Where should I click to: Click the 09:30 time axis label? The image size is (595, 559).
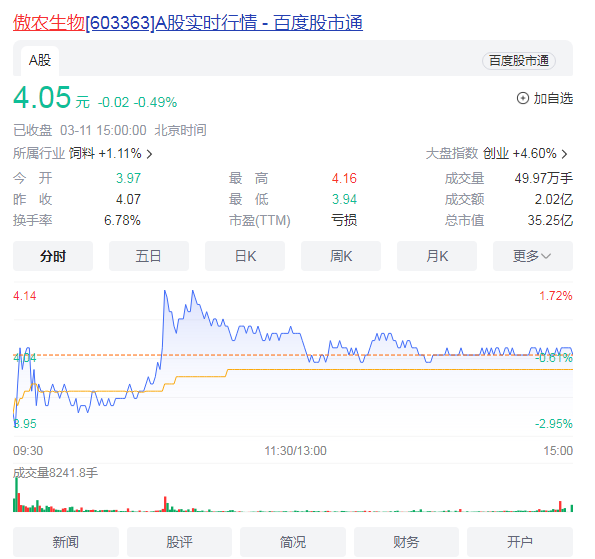click(x=28, y=451)
